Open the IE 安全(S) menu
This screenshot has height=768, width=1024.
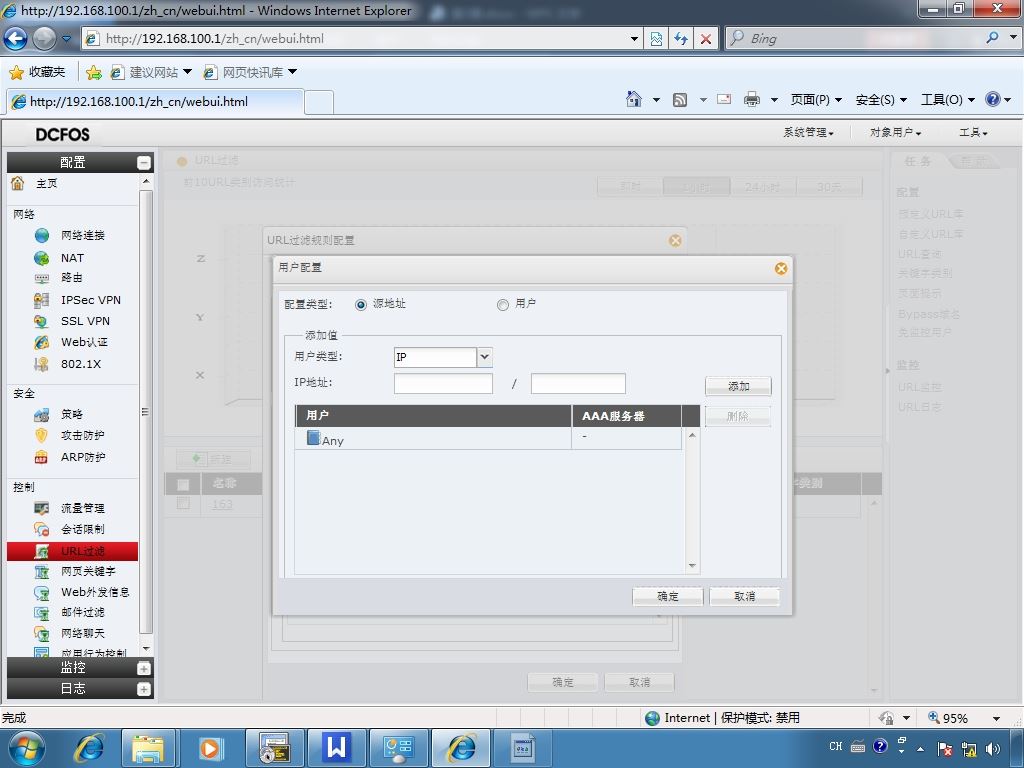881,99
